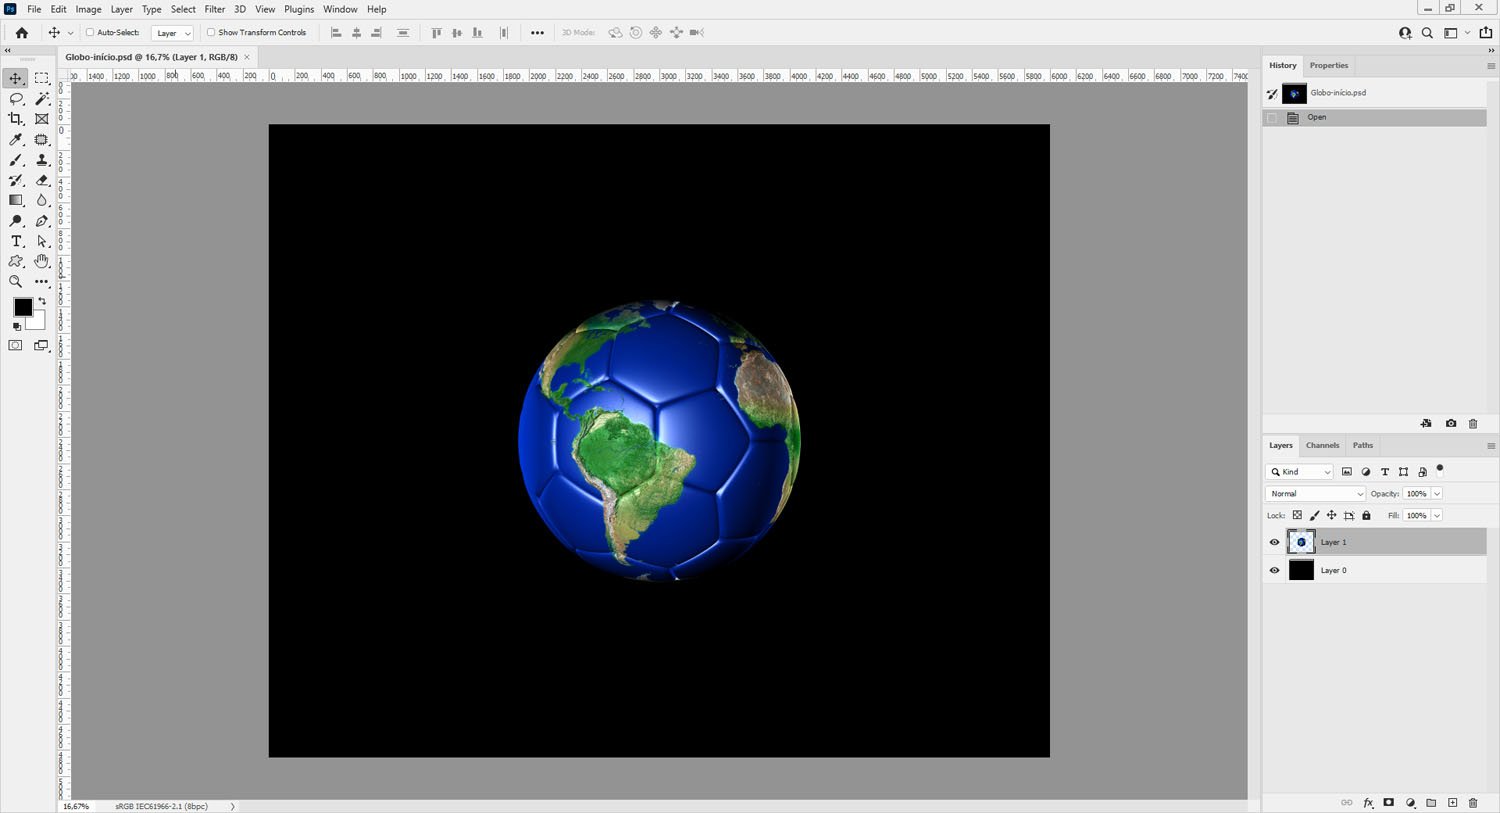The height and width of the screenshot is (813, 1500).
Task: Select the Brush tool
Action: click(16, 160)
